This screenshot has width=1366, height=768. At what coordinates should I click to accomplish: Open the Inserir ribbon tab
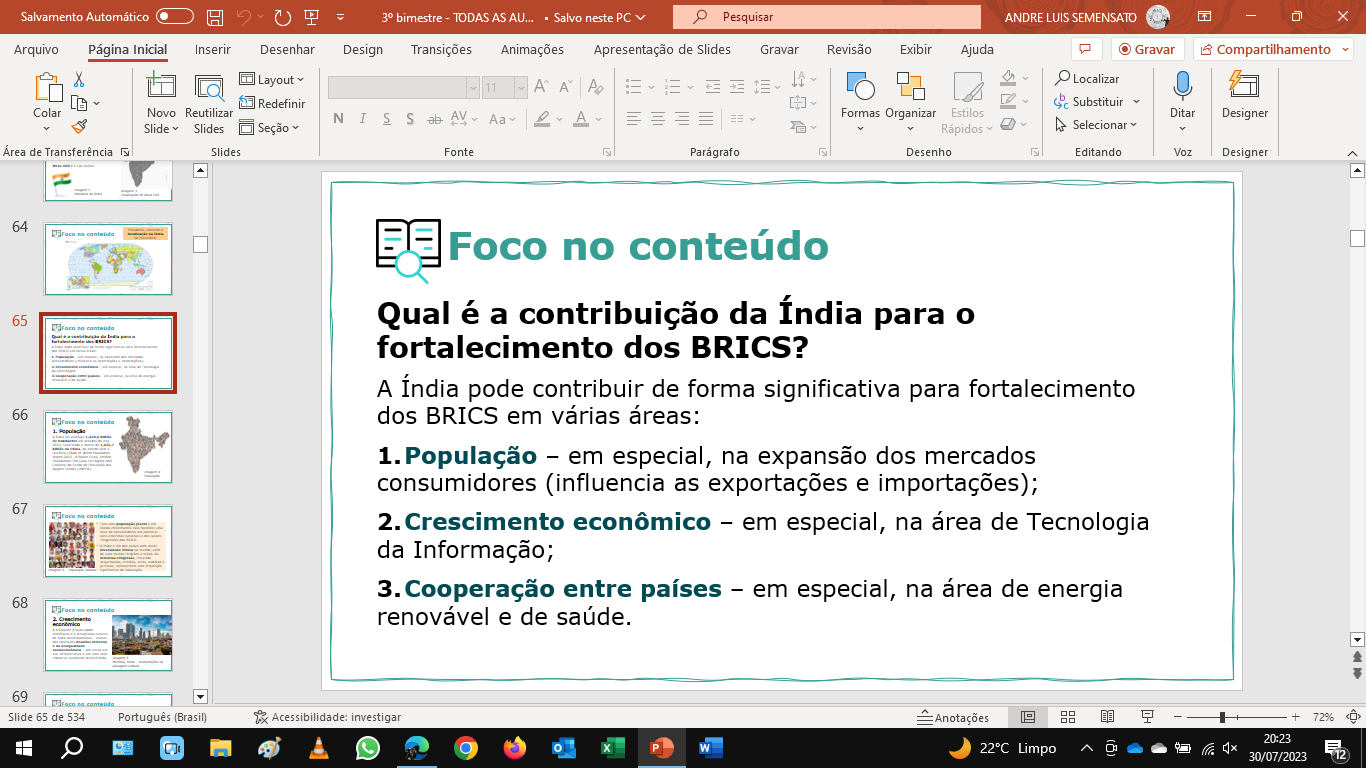[213, 50]
